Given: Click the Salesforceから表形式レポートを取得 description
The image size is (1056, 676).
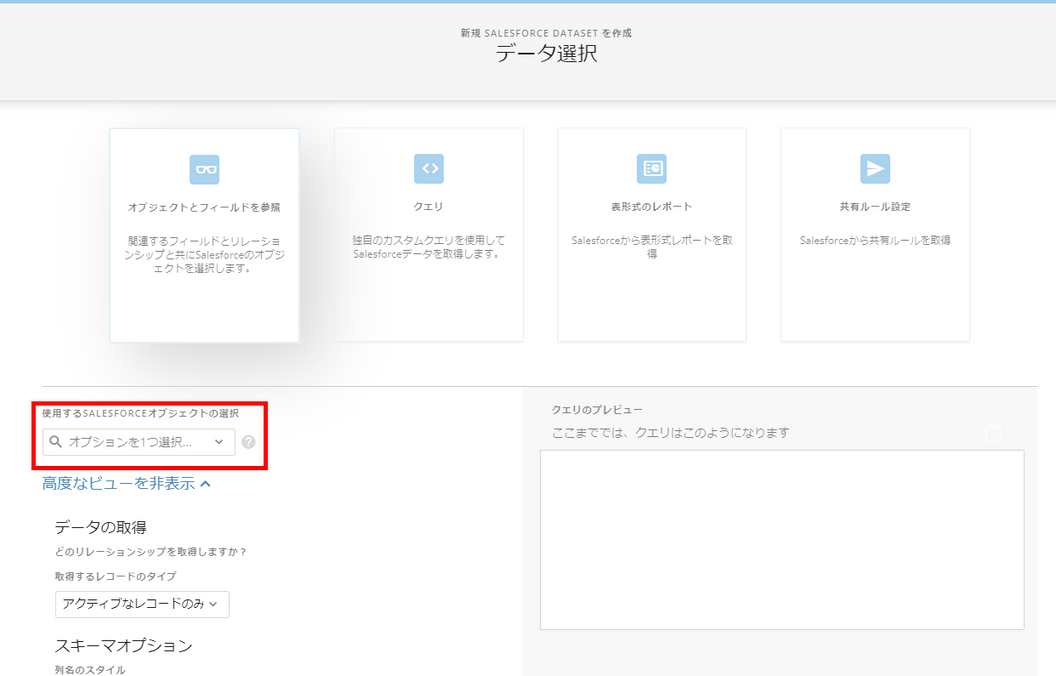Looking at the screenshot, I should 652,247.
